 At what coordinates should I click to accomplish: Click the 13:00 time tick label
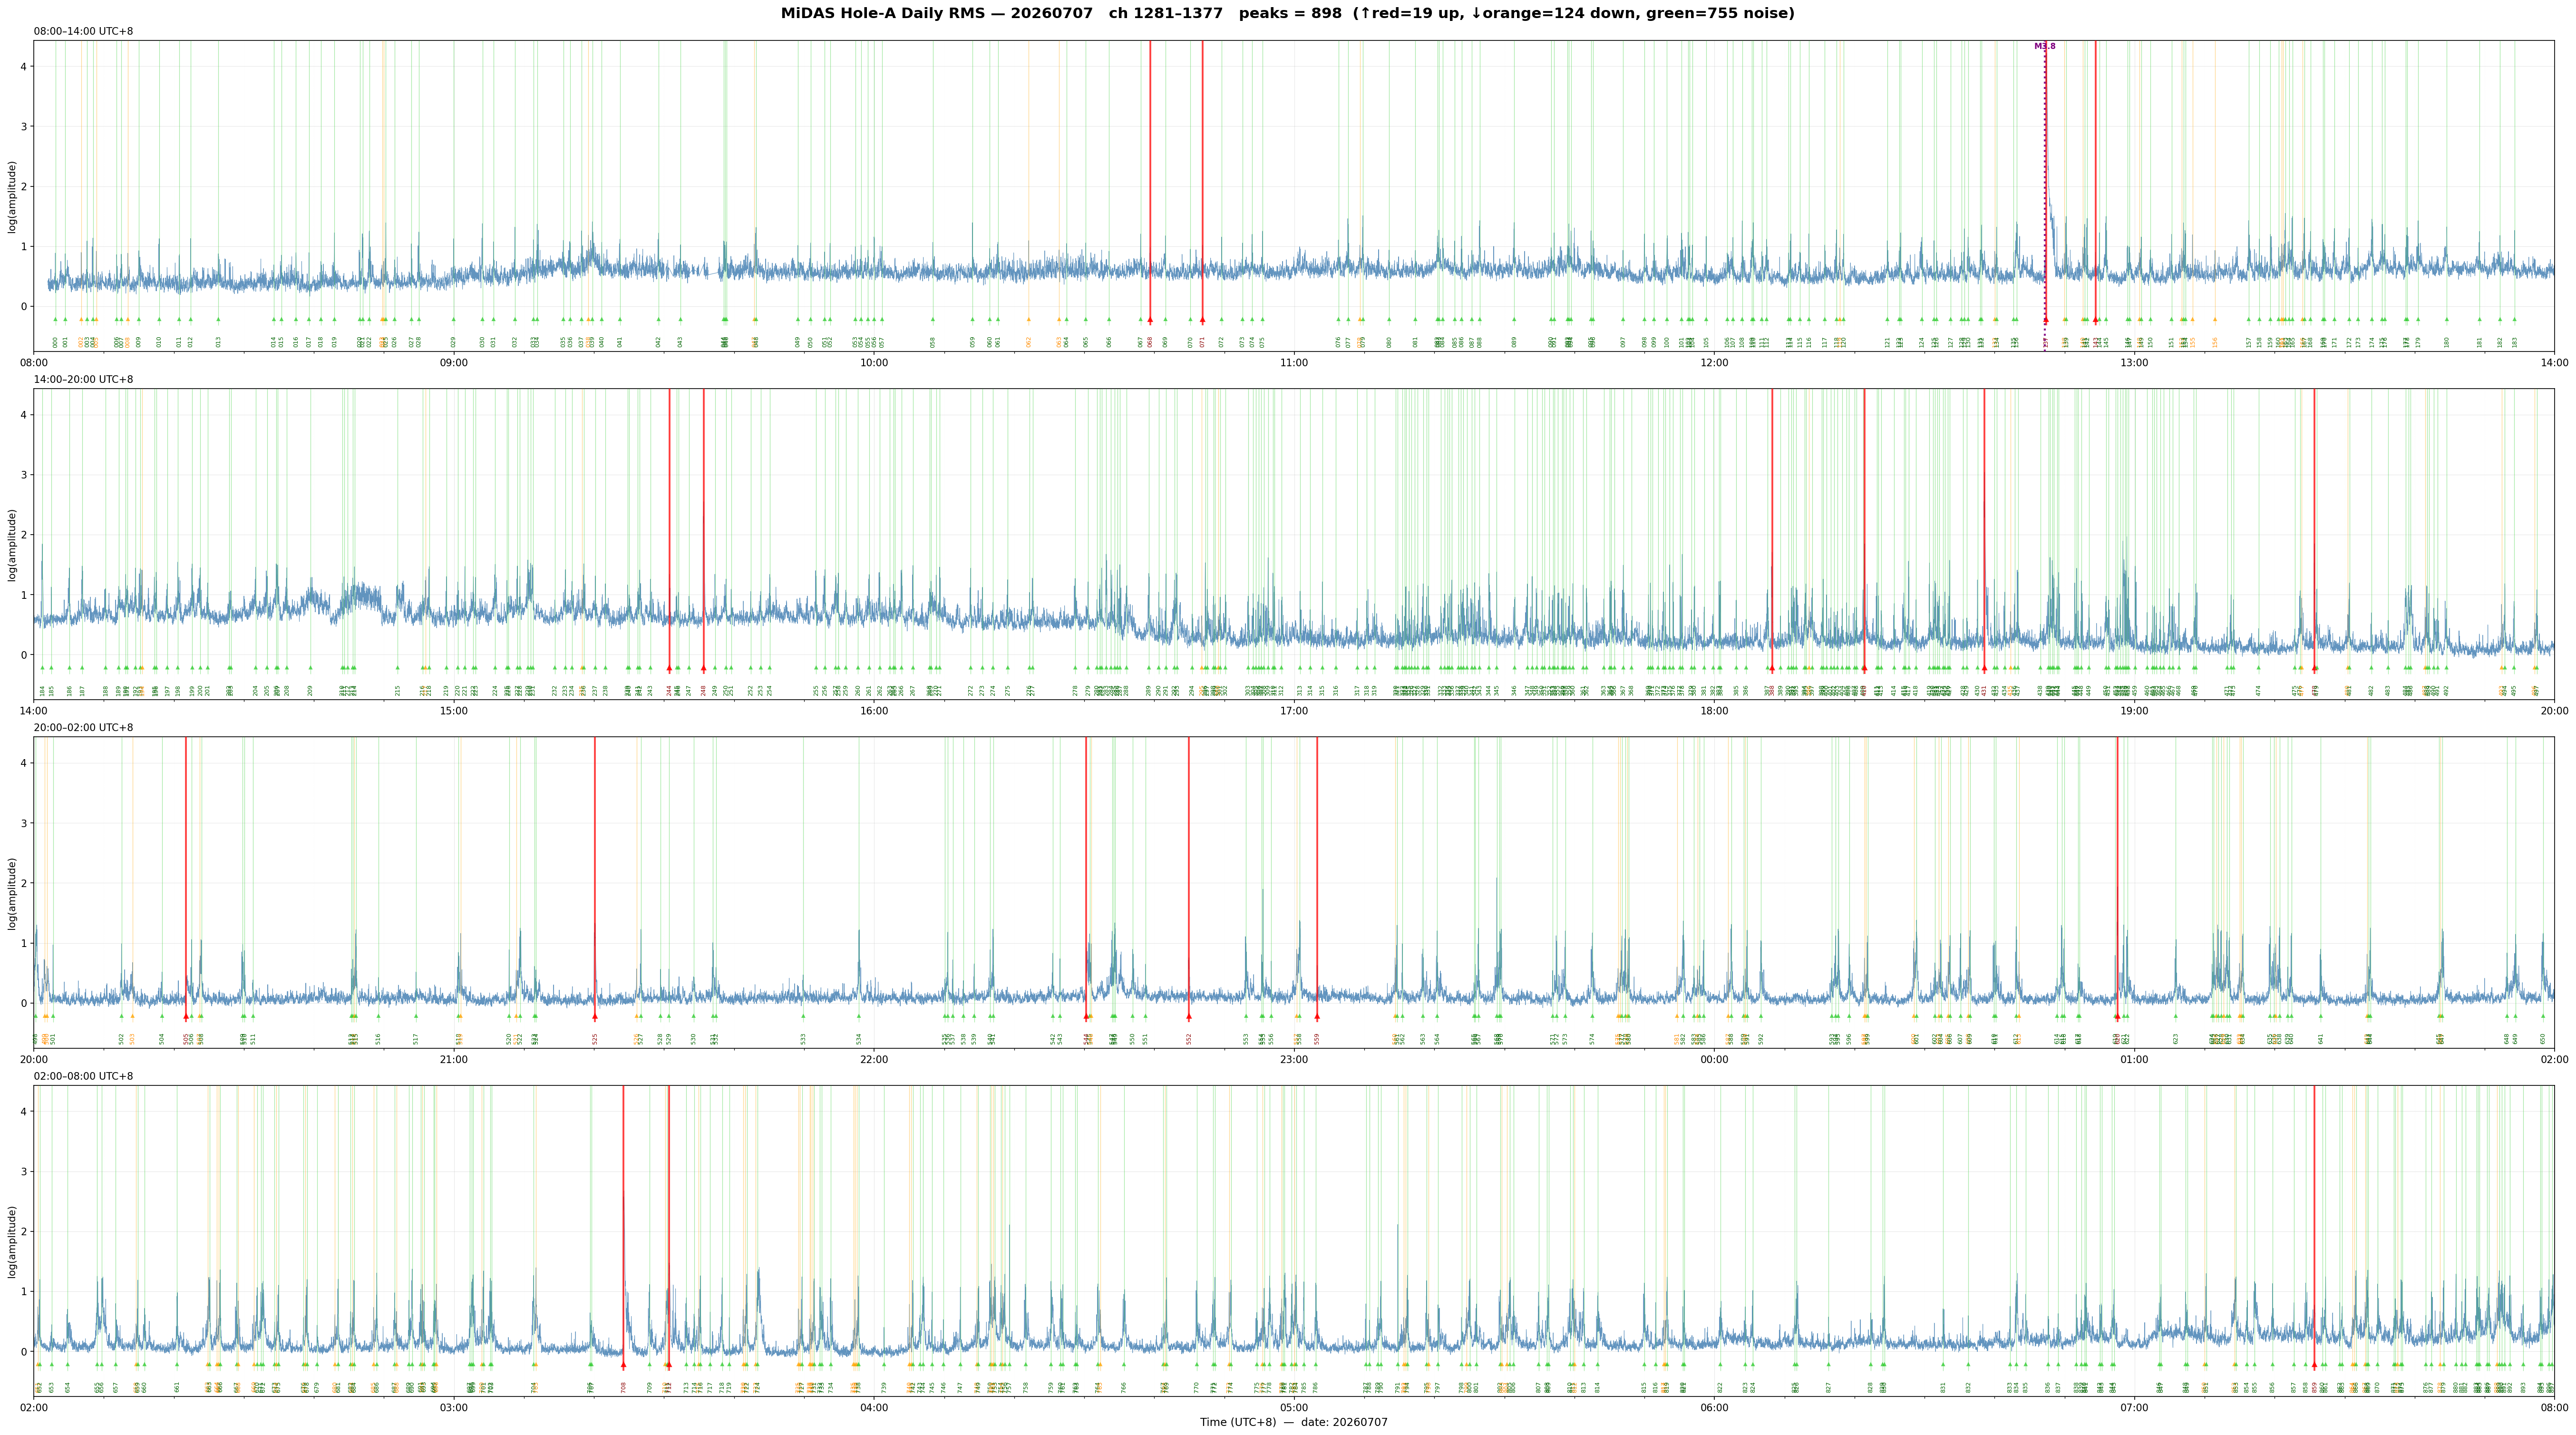pyautogui.click(x=2134, y=362)
